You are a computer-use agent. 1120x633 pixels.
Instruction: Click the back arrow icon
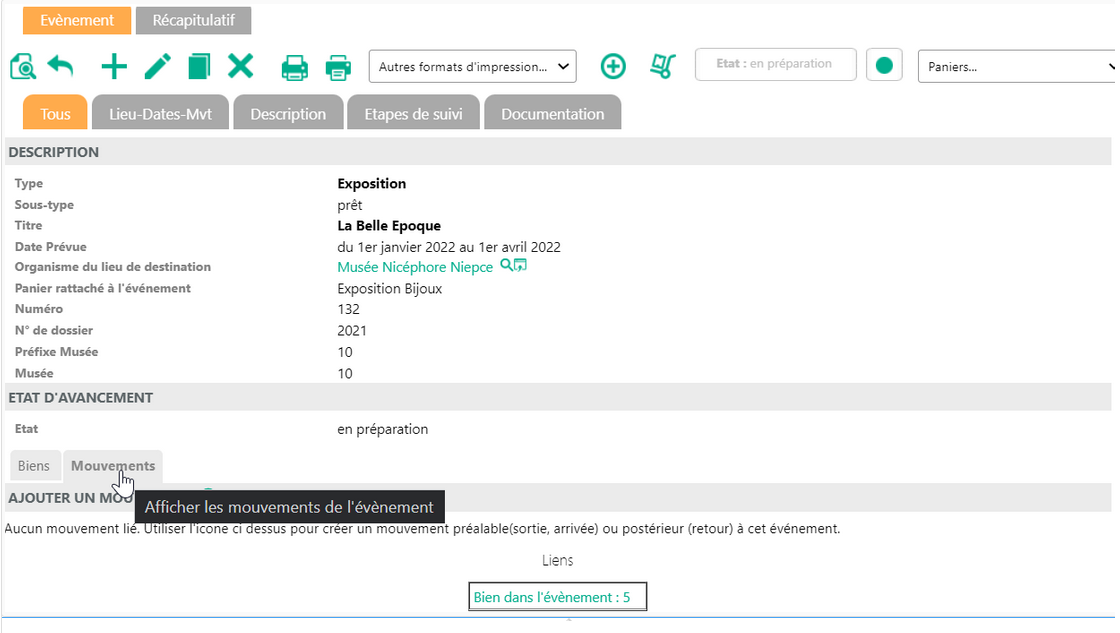61,67
